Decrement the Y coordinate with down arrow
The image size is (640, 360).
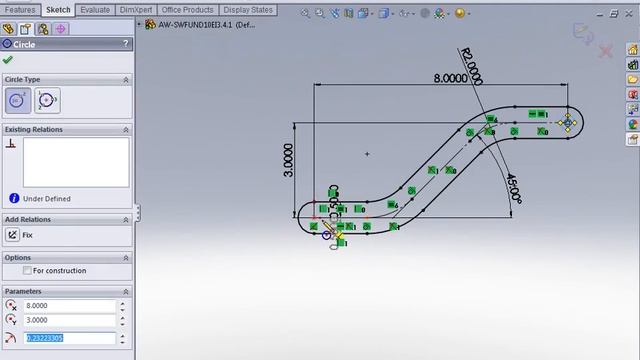point(122,323)
